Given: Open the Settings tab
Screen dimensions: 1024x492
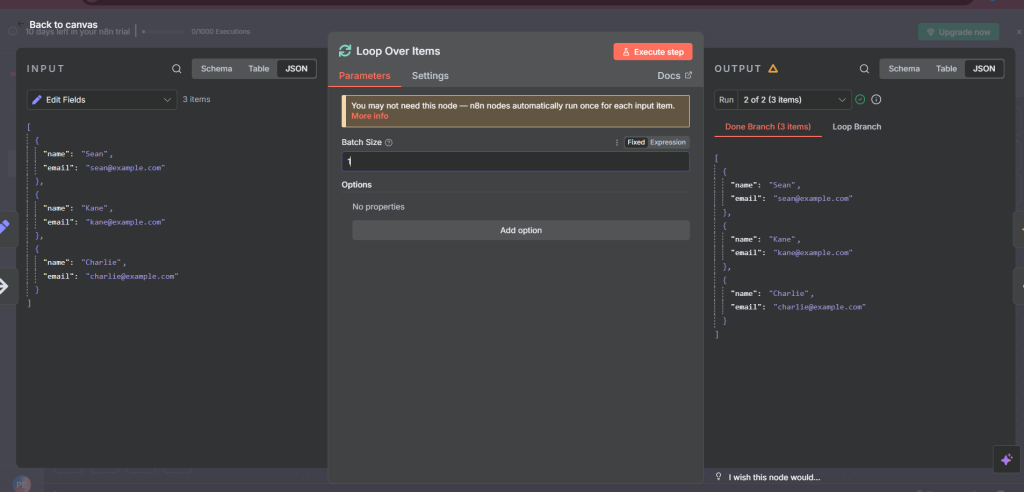Looking at the screenshot, I should (430, 76).
